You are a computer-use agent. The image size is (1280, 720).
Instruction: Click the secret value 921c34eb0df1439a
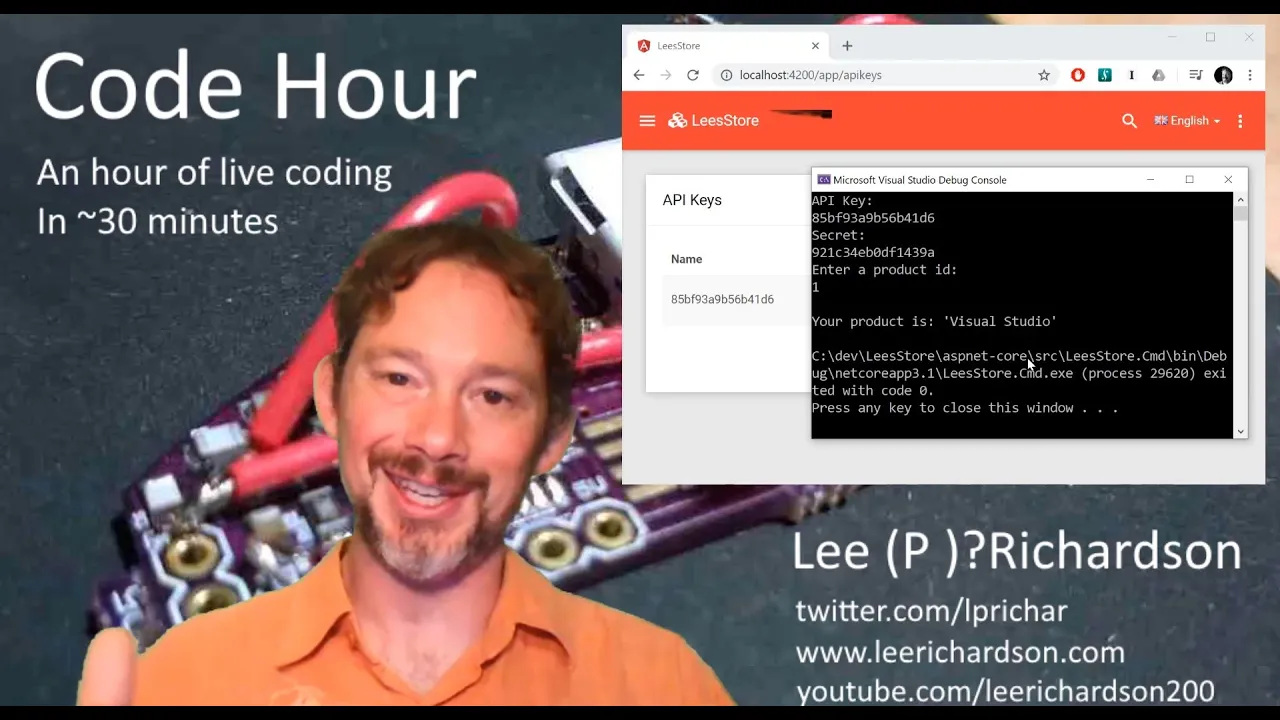[873, 253]
